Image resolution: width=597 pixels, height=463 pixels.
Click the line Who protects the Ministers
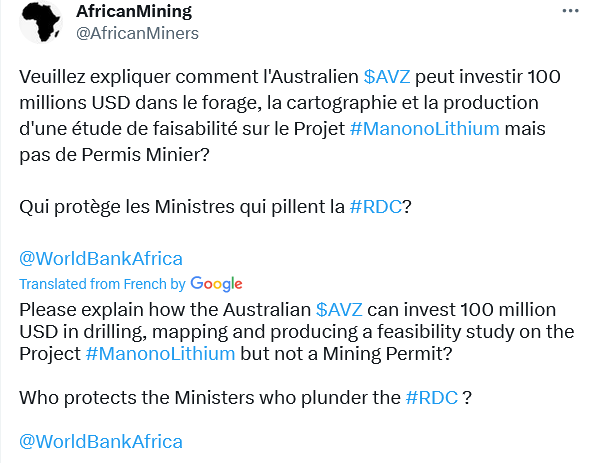click(246, 398)
